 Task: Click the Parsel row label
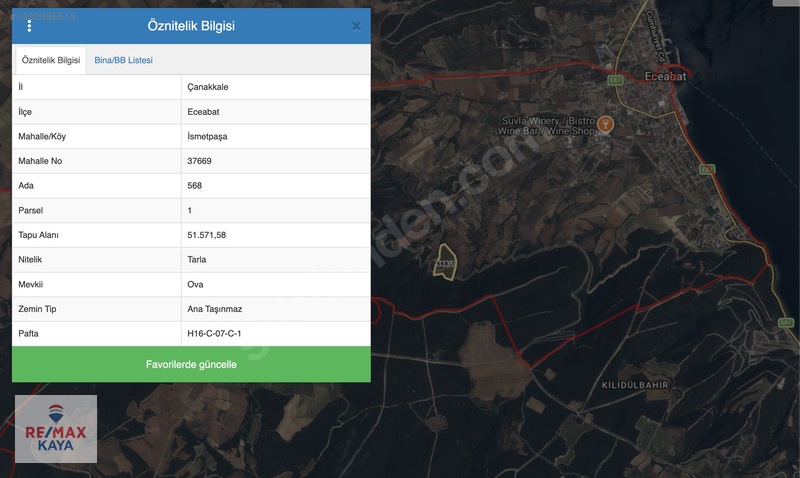point(31,210)
